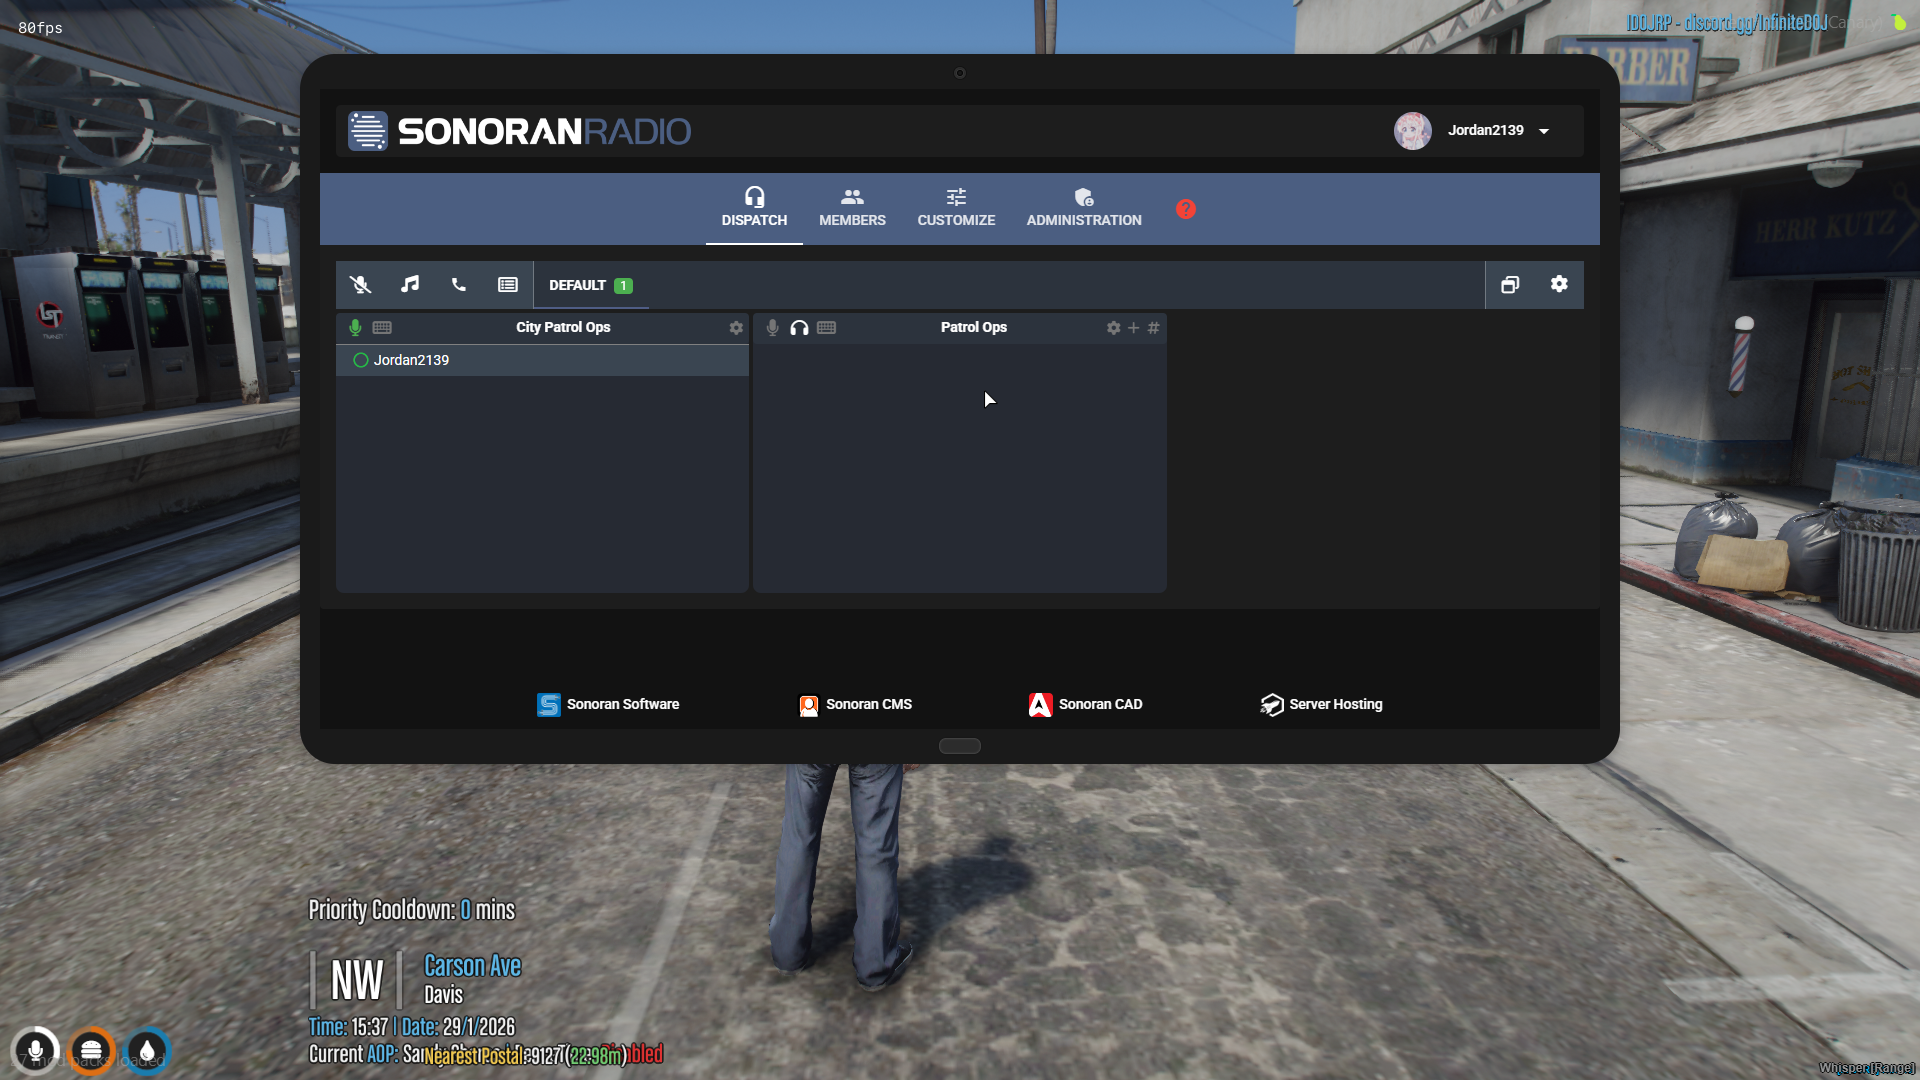The height and width of the screenshot is (1080, 1920).
Task: Open the Administration tab
Action: (x=1084, y=207)
